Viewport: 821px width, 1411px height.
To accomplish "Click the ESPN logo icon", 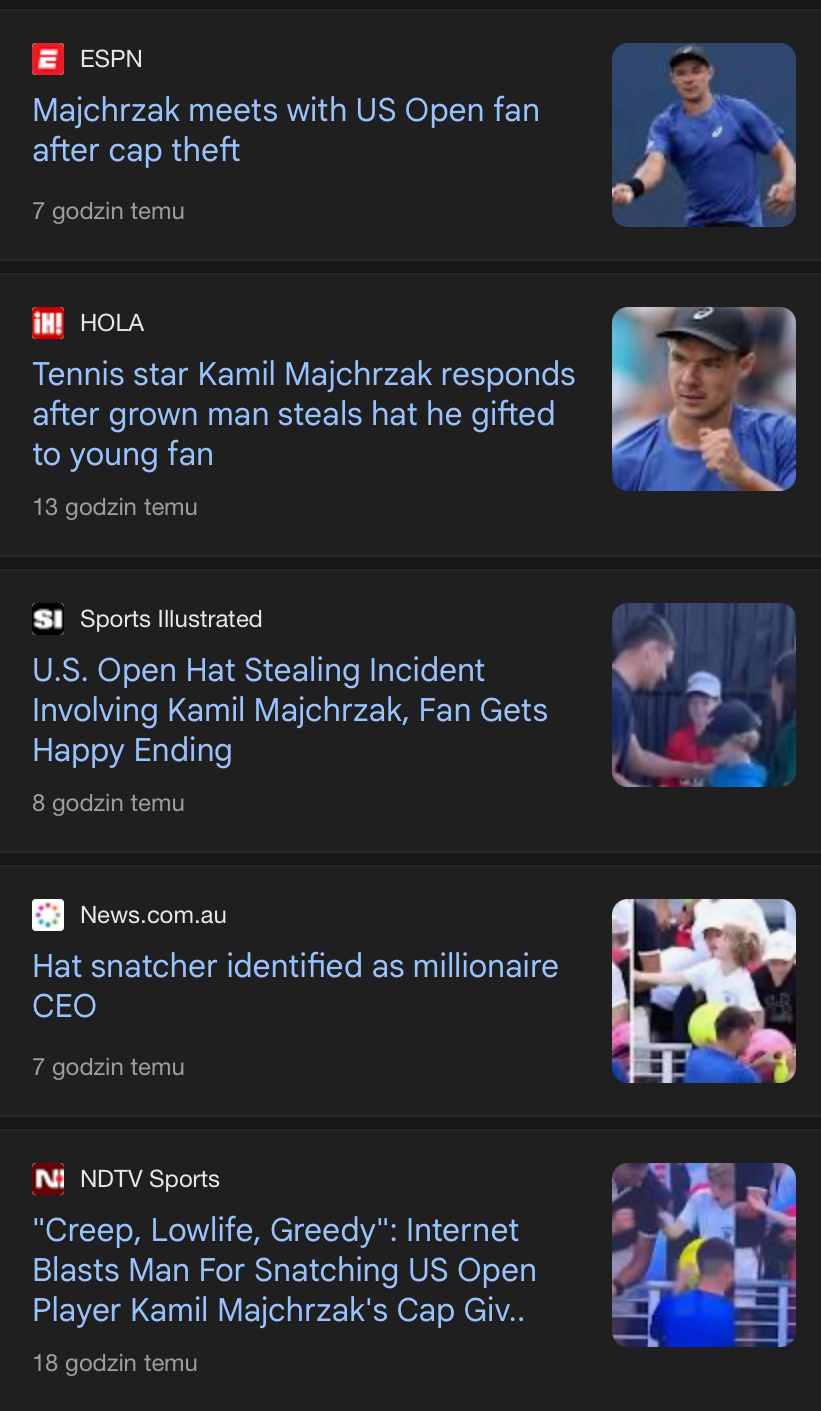I will 48,59.
